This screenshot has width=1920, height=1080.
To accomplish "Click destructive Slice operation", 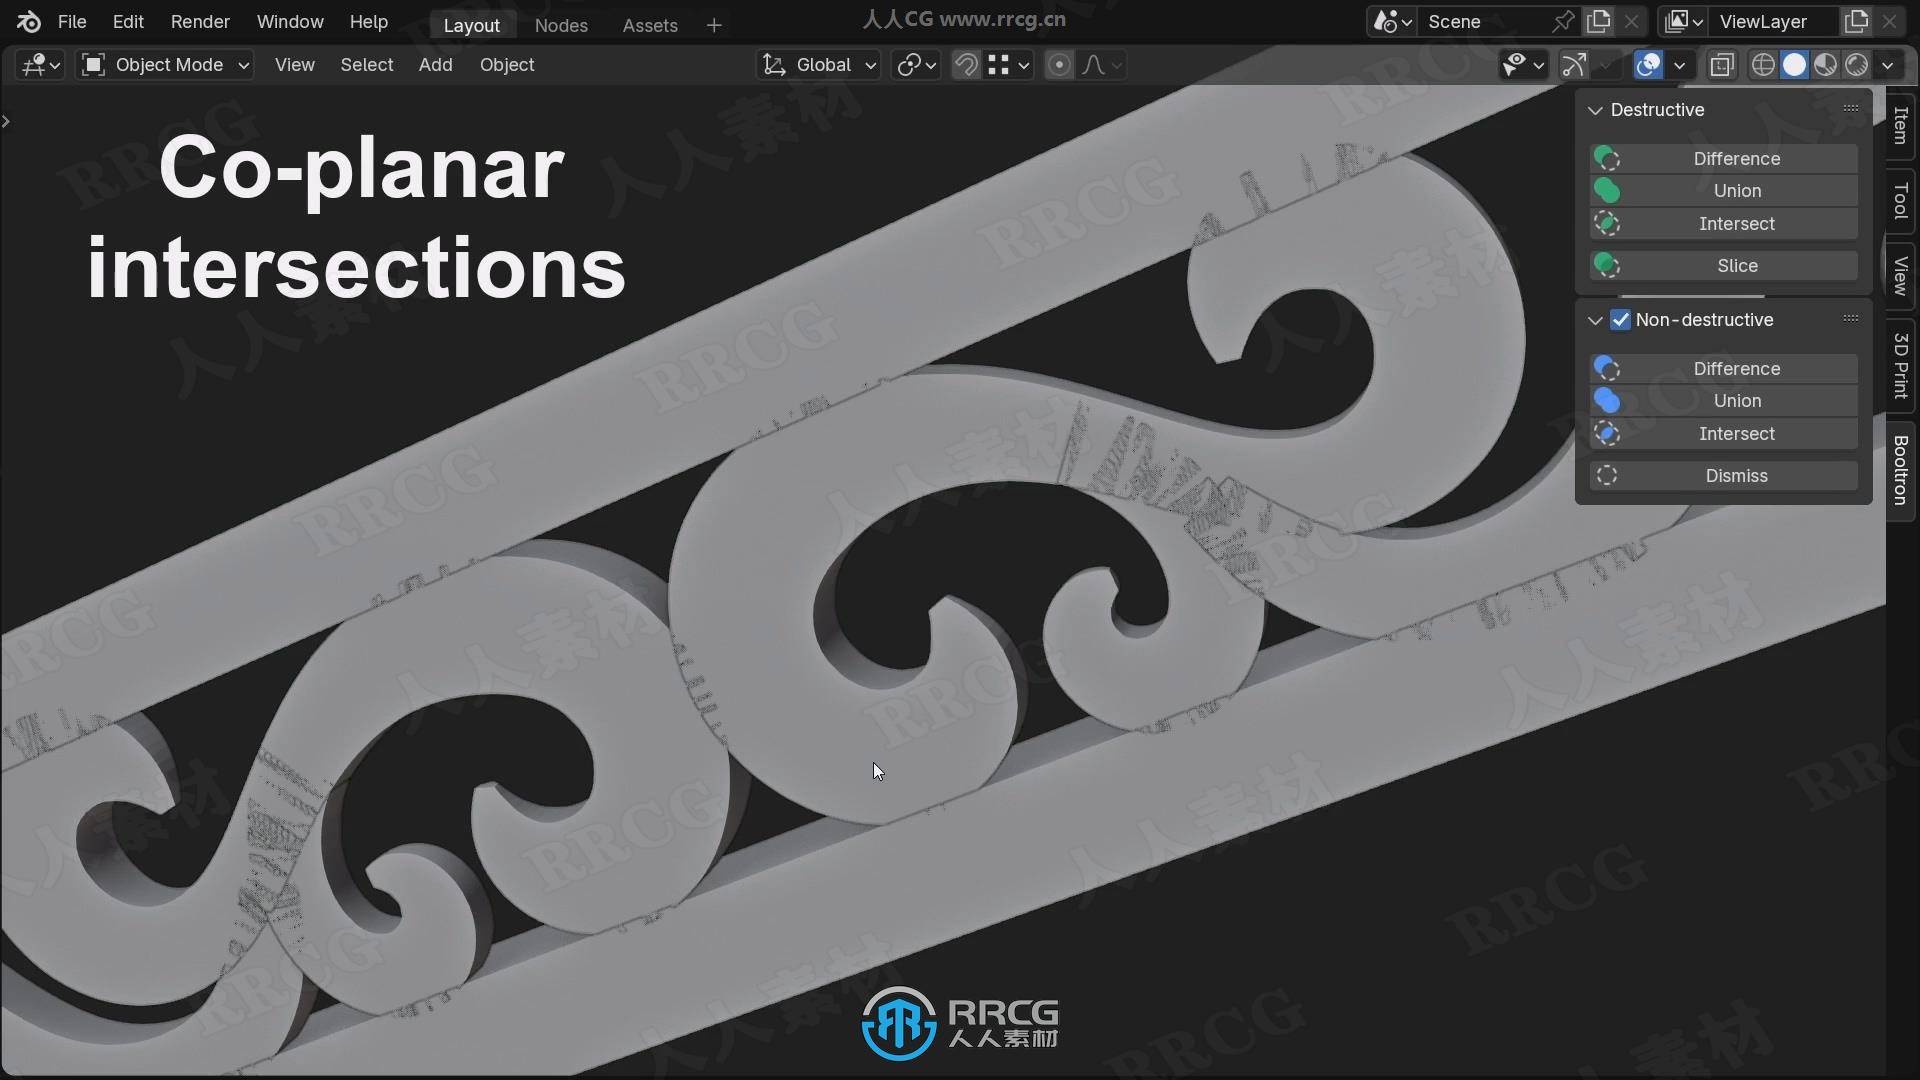I will tap(1736, 266).
